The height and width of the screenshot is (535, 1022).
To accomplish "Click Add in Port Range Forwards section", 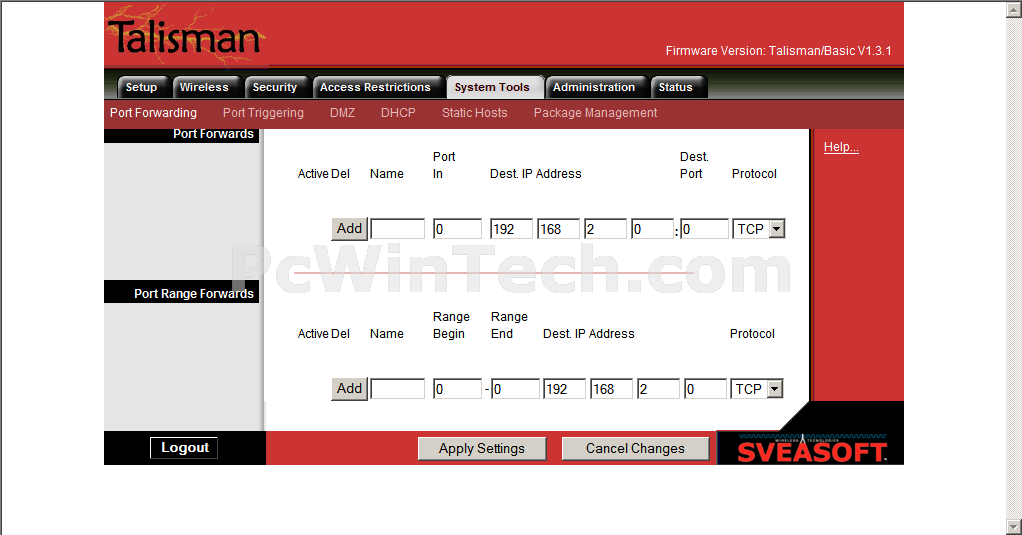I will click(349, 389).
